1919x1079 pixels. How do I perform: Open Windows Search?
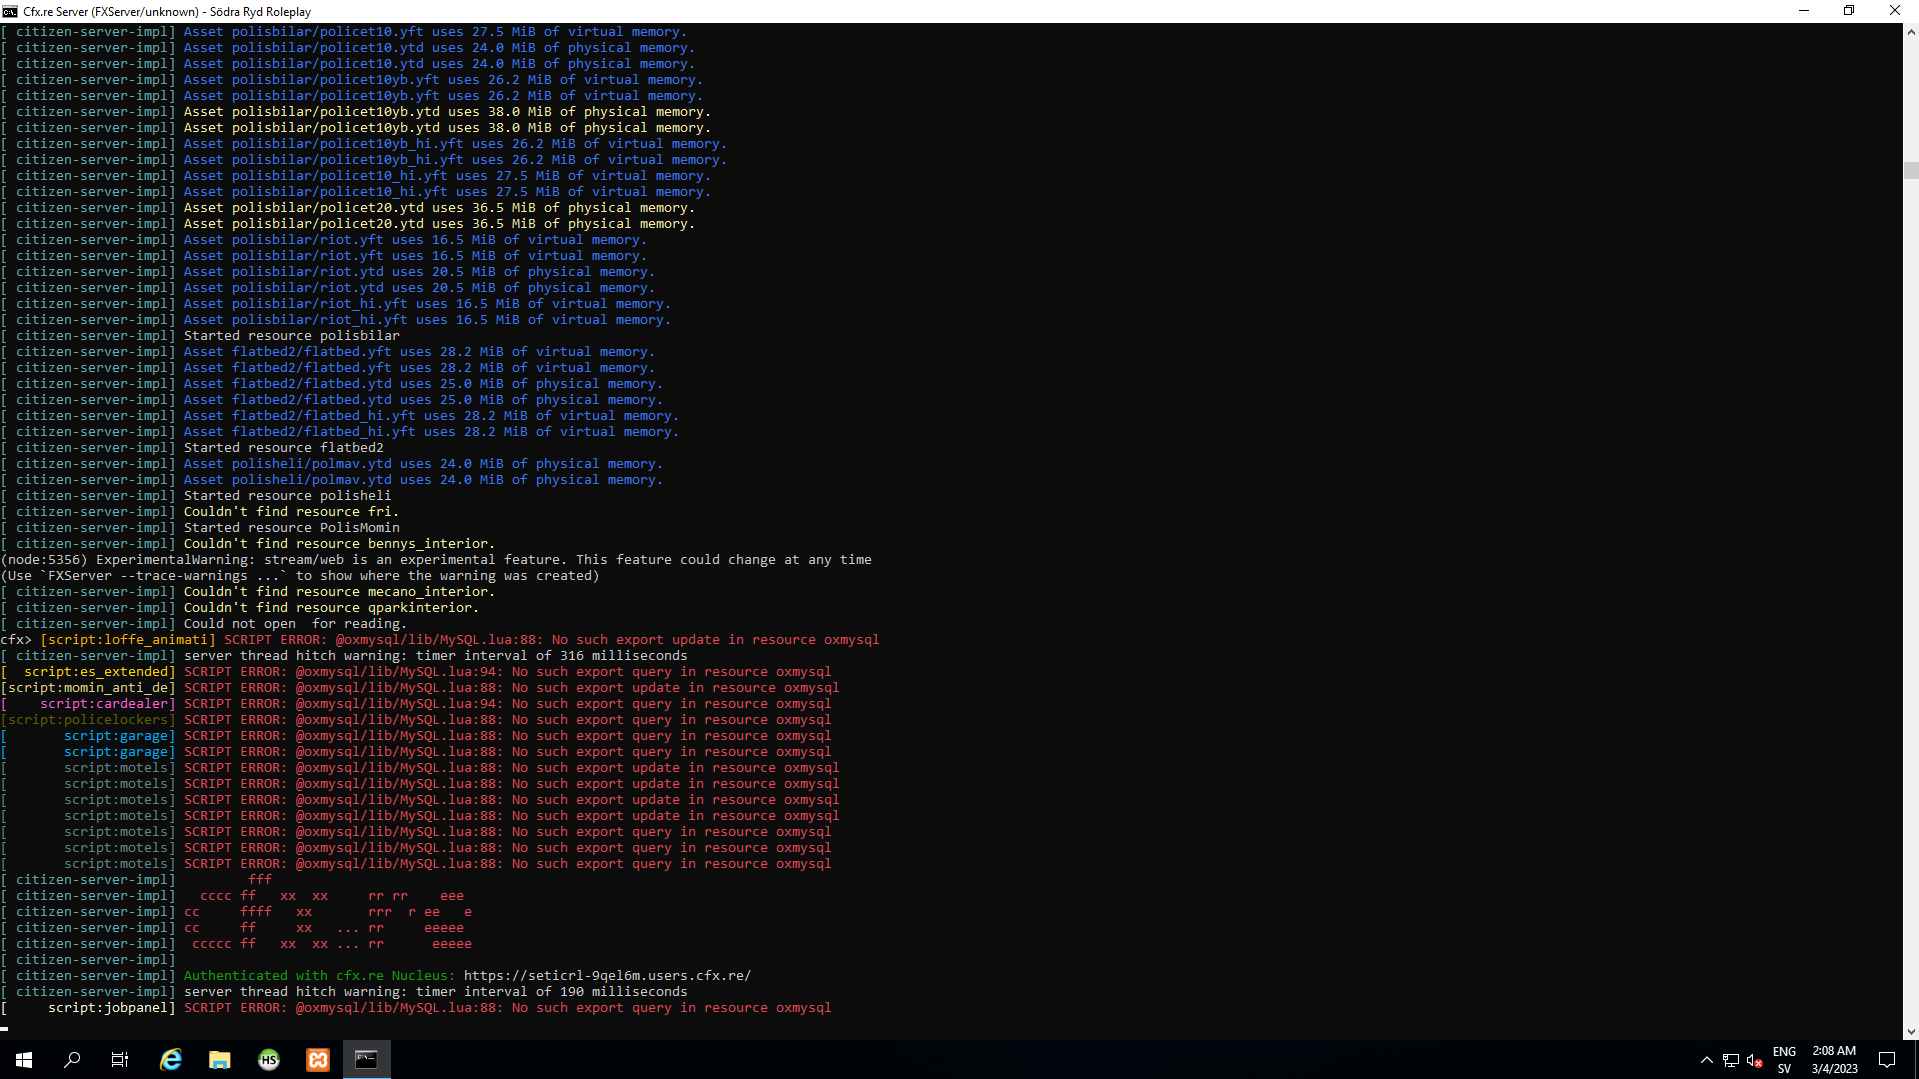[71, 1059]
